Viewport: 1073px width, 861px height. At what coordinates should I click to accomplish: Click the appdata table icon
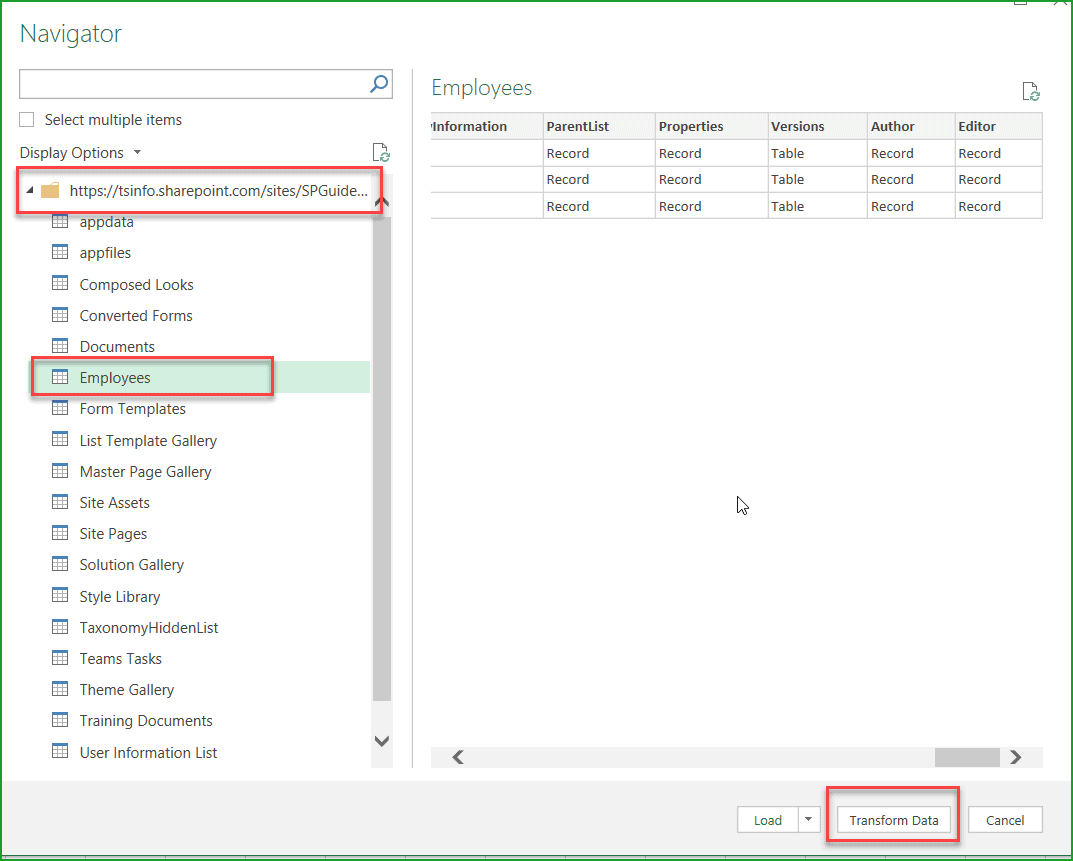[60, 221]
